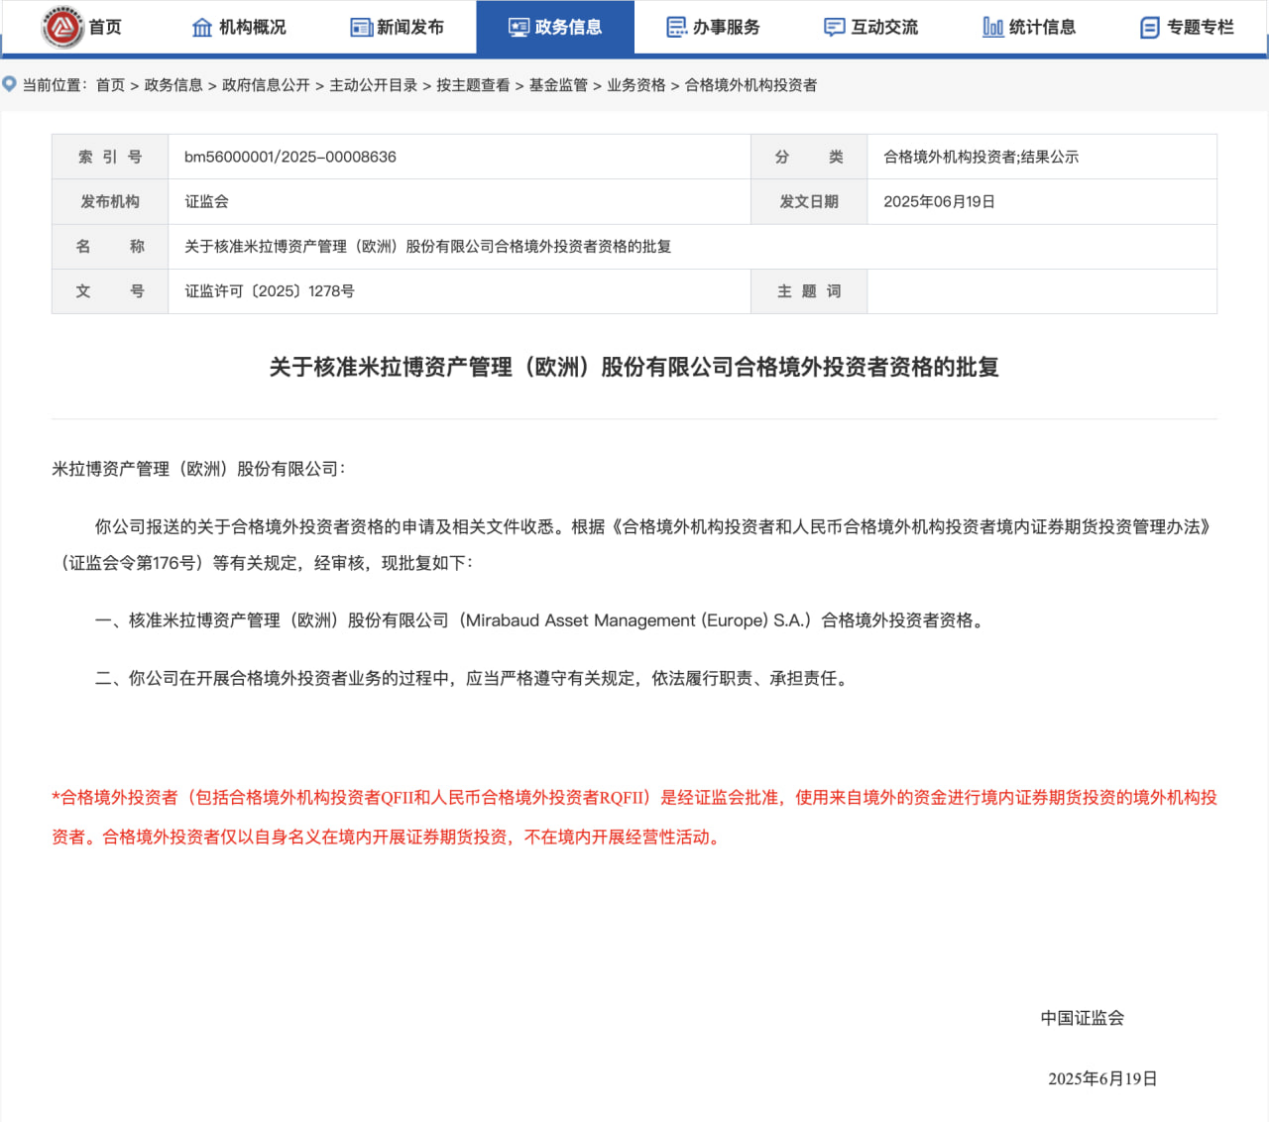The height and width of the screenshot is (1122, 1269).
Task: Click the 首页 breadcrumb link
Action: pos(109,85)
